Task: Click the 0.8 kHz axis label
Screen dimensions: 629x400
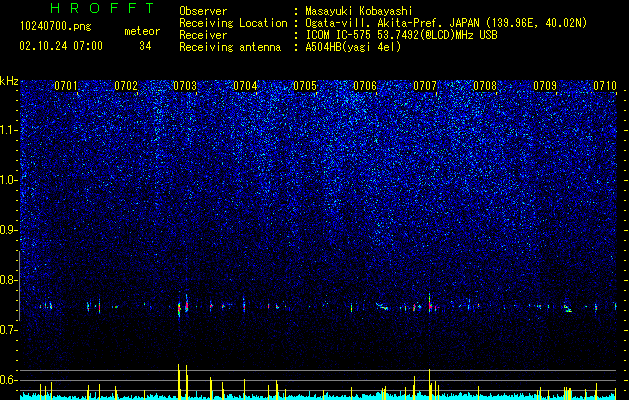Action: pyautogui.click(x=8, y=280)
